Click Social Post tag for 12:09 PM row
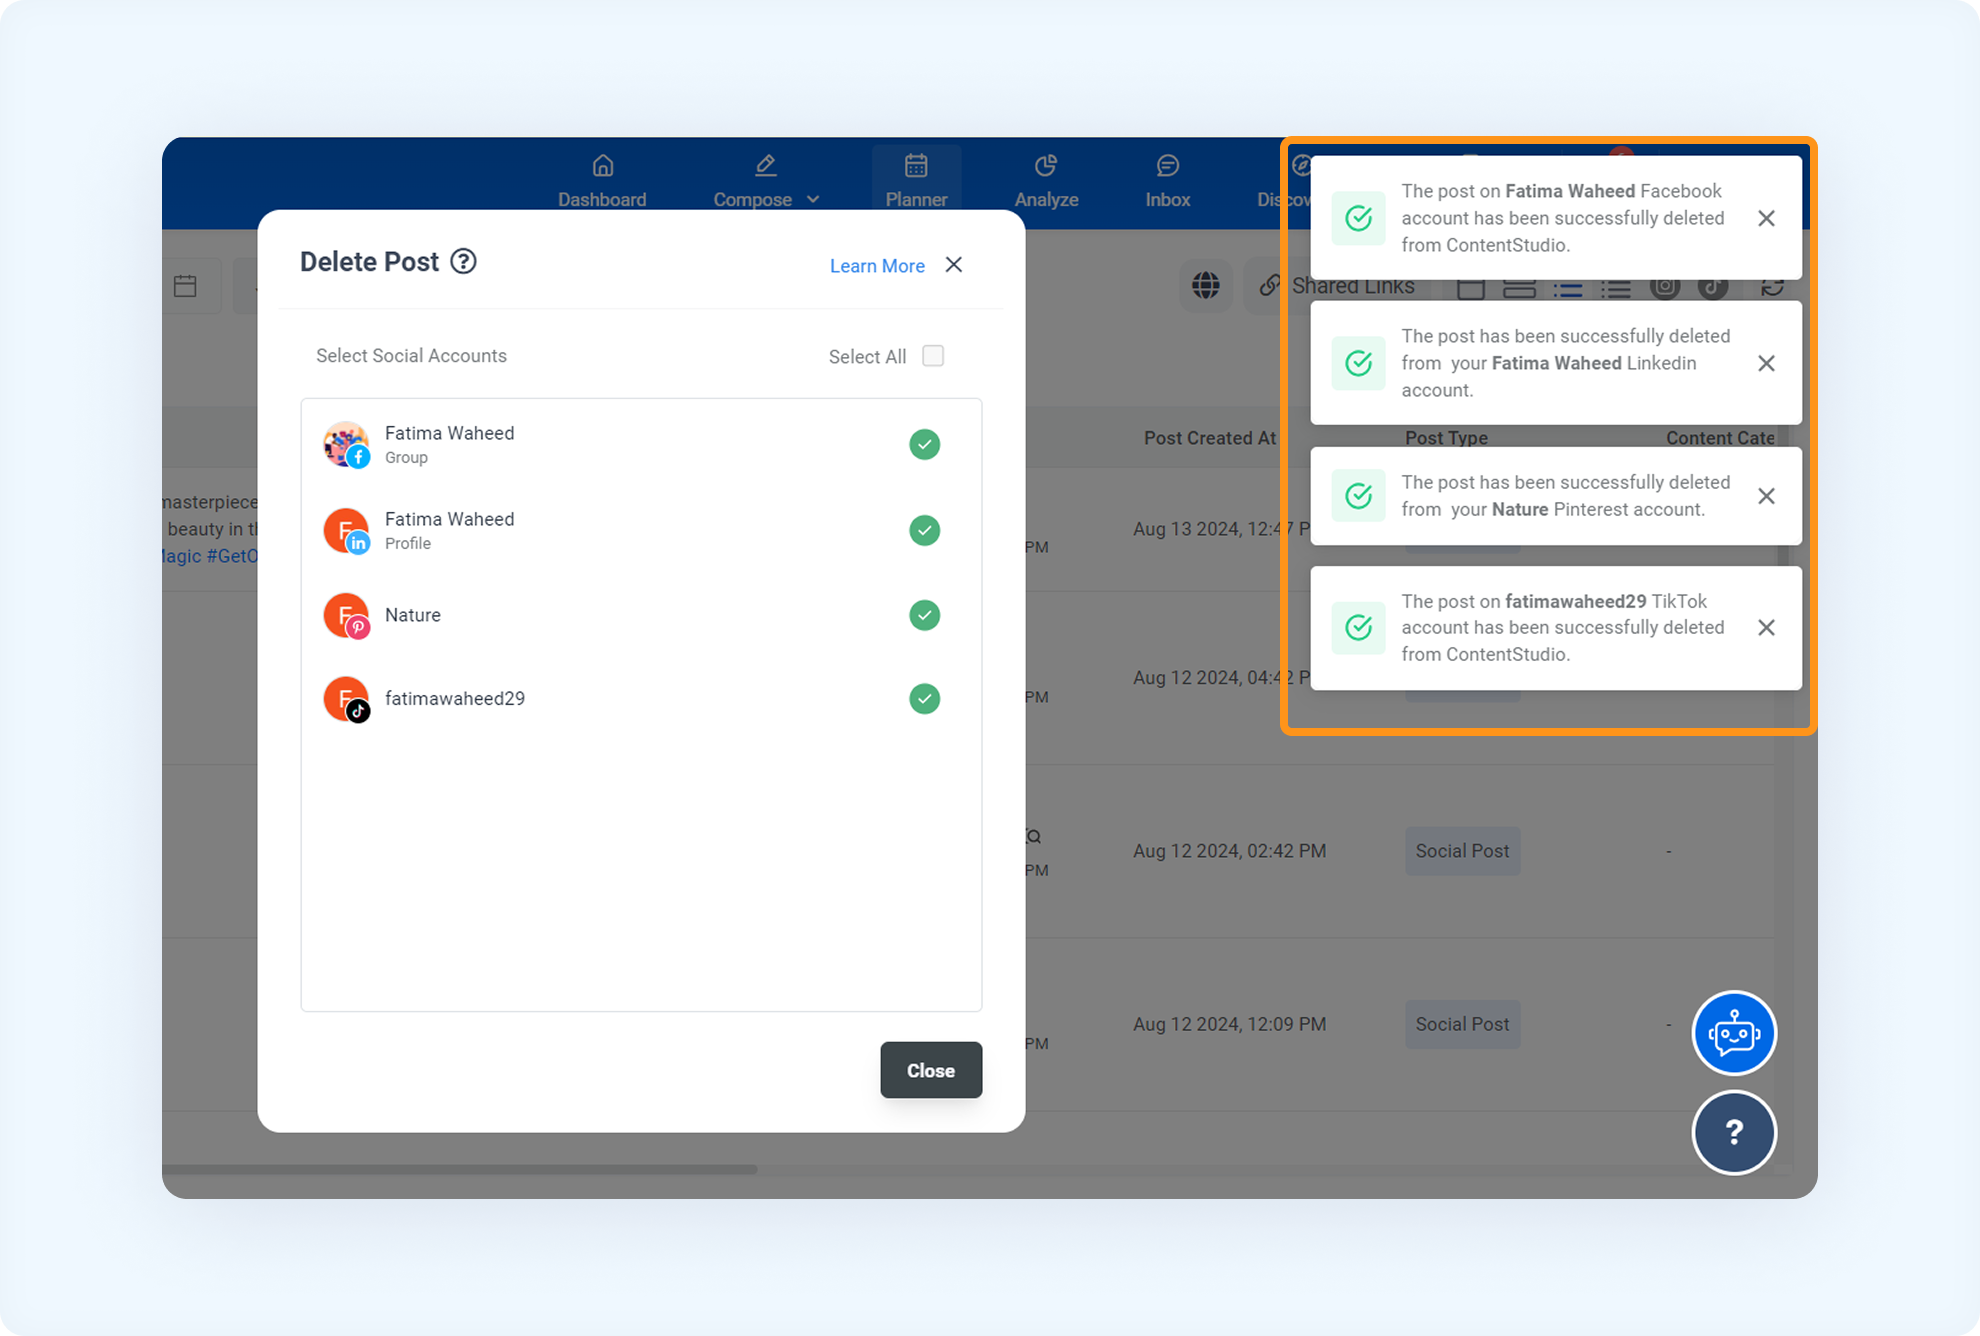The width and height of the screenshot is (1980, 1336). coord(1462,1024)
